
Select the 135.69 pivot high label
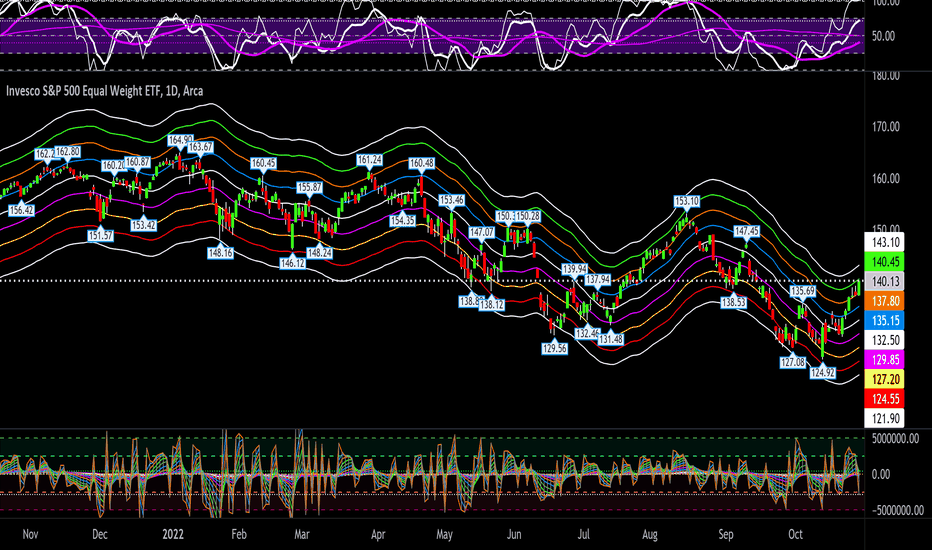(802, 291)
